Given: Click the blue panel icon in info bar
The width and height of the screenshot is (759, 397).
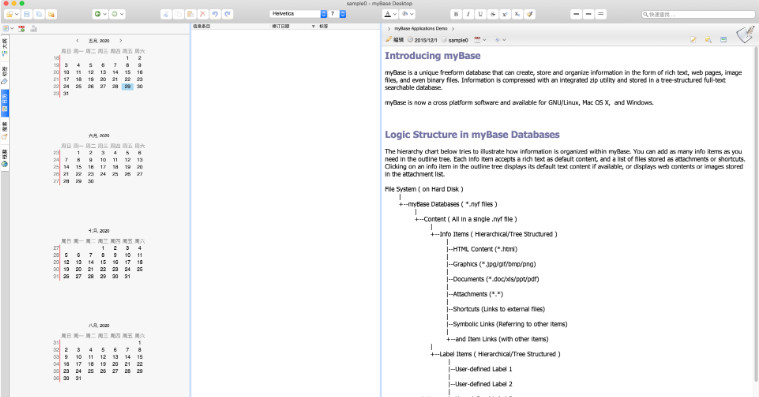Looking at the screenshot, I should [x=724, y=40].
